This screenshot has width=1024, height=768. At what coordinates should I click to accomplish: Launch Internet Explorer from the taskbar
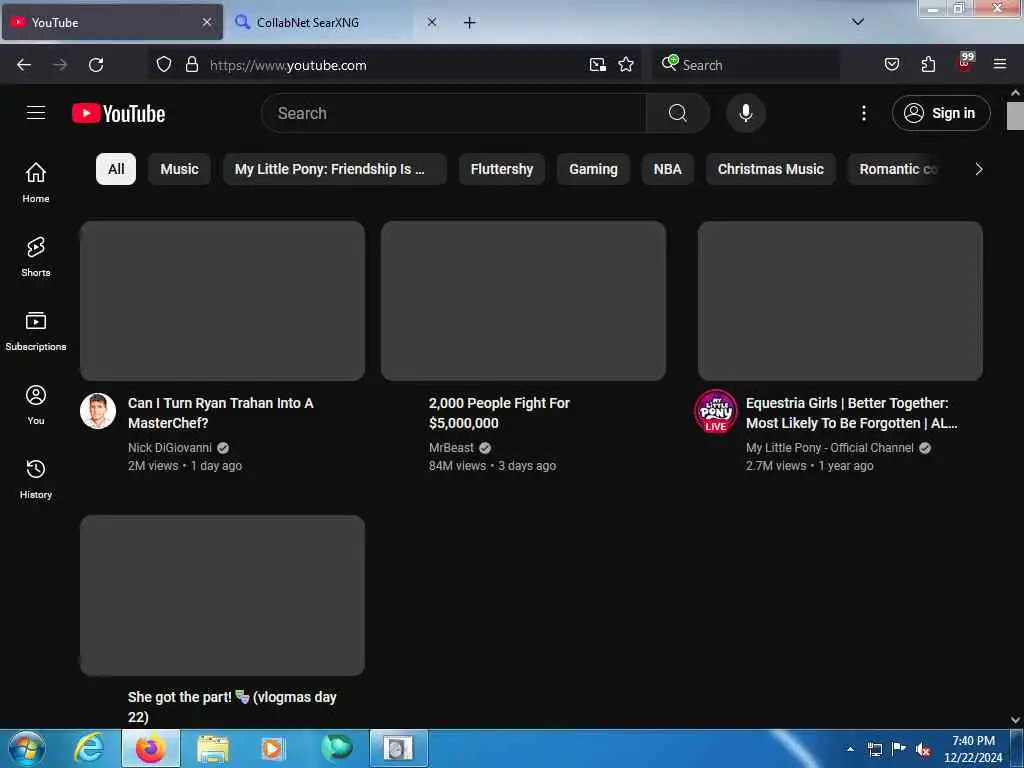(89, 749)
